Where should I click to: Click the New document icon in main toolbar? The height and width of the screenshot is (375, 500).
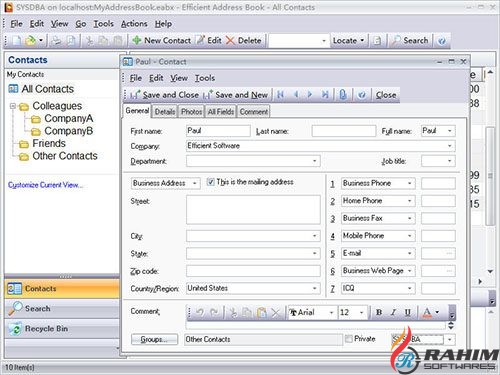17,41
